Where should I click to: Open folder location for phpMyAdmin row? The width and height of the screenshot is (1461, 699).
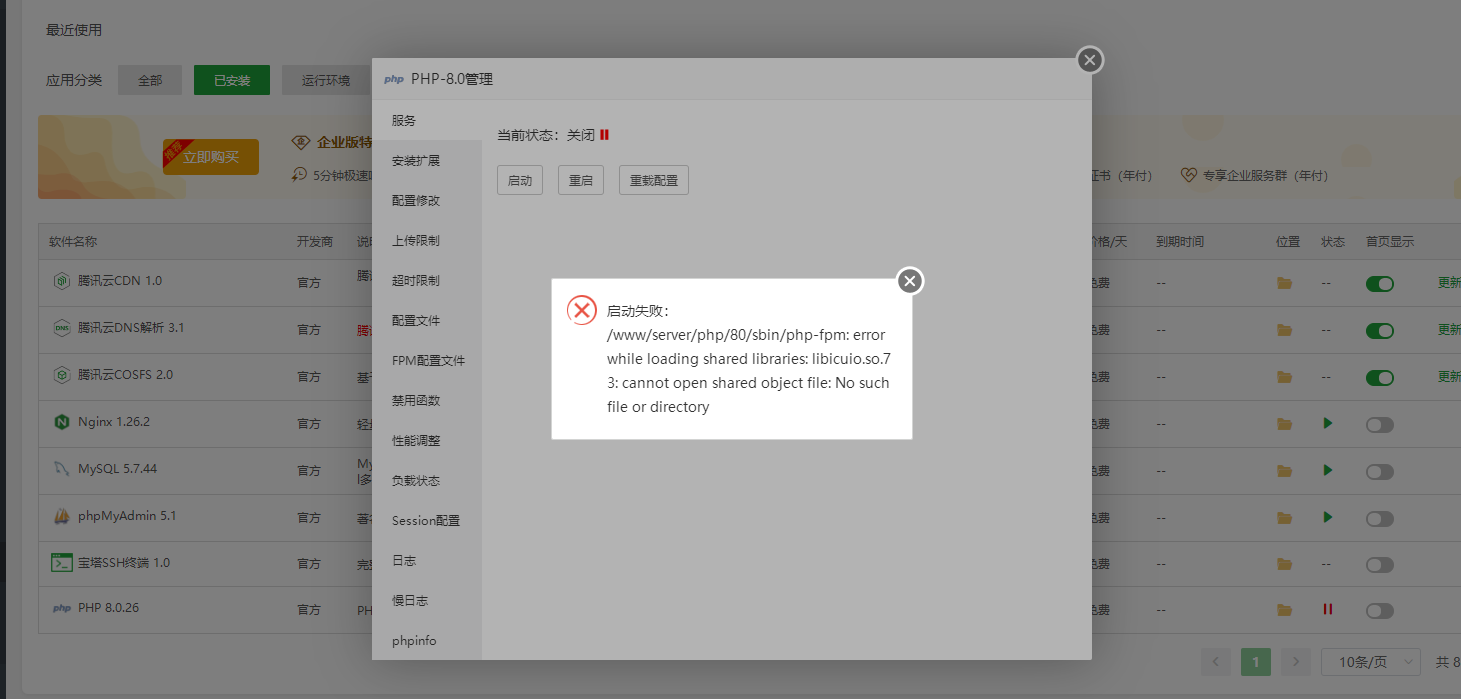1284,517
